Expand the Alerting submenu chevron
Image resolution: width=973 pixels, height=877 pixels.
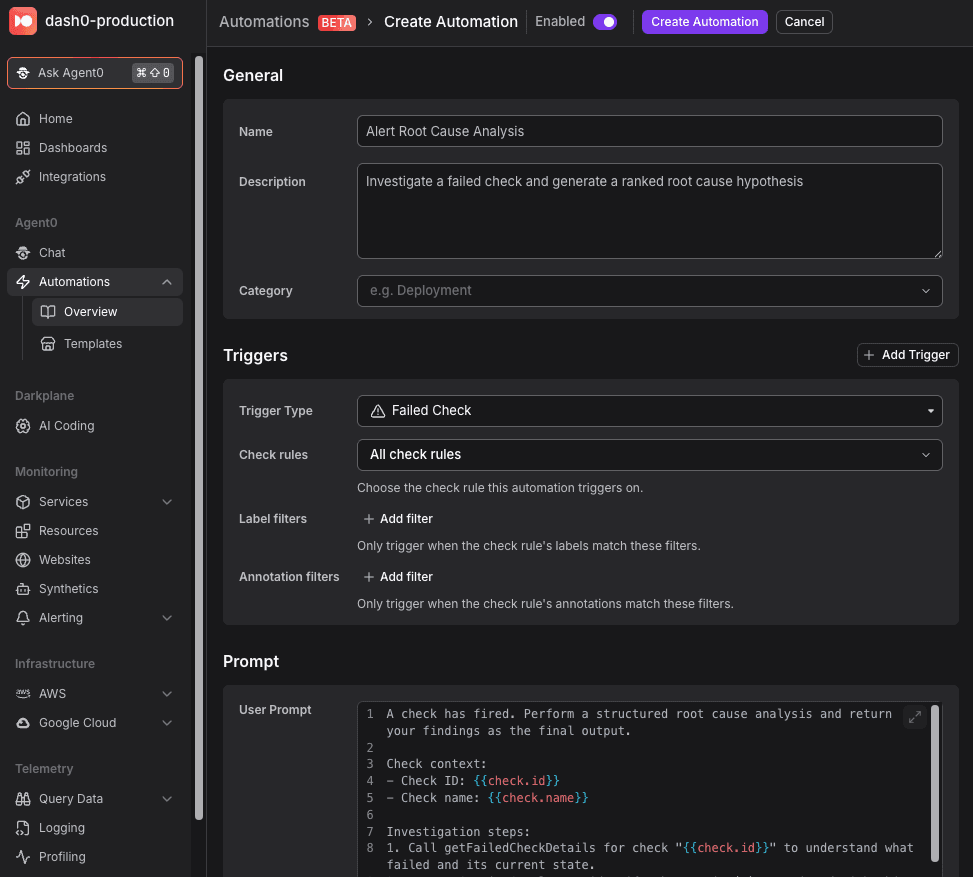point(167,618)
